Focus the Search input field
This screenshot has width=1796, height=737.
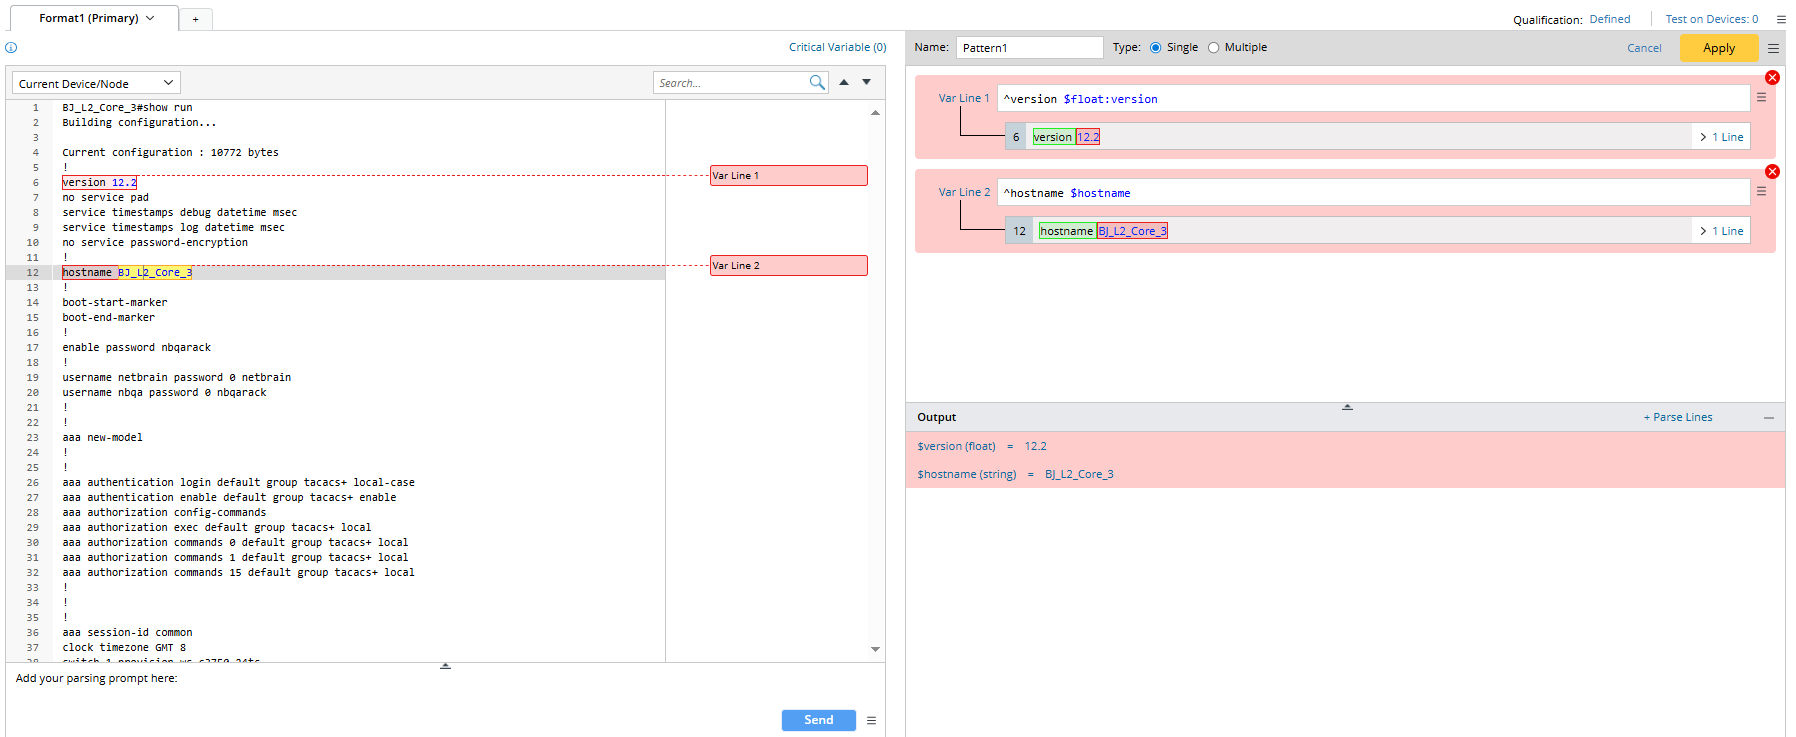[731, 83]
